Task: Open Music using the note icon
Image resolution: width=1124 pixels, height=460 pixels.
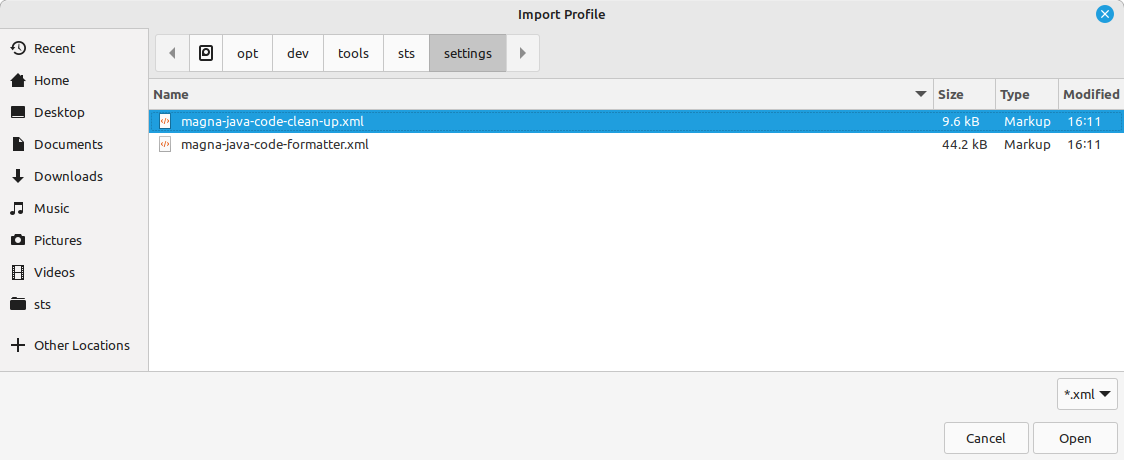Action: point(18,209)
